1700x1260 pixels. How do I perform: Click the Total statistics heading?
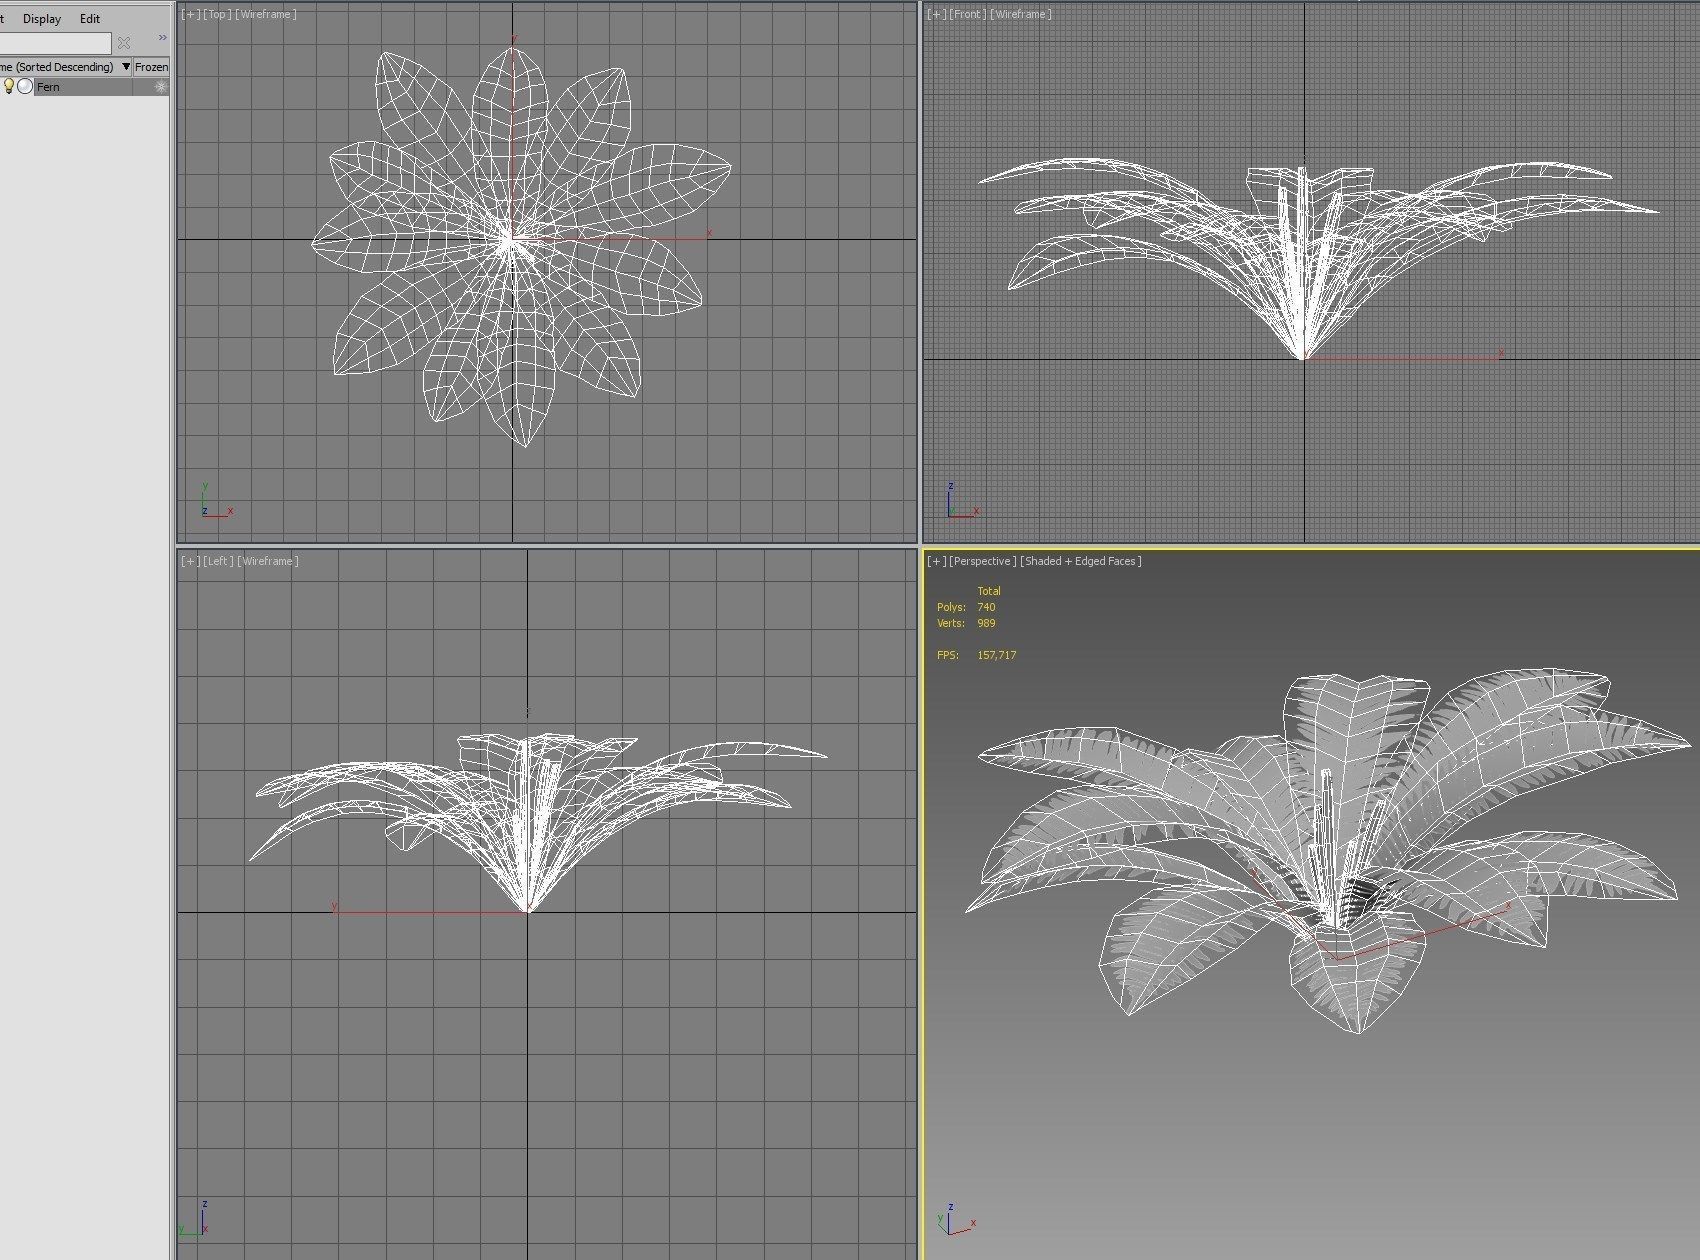[989, 591]
